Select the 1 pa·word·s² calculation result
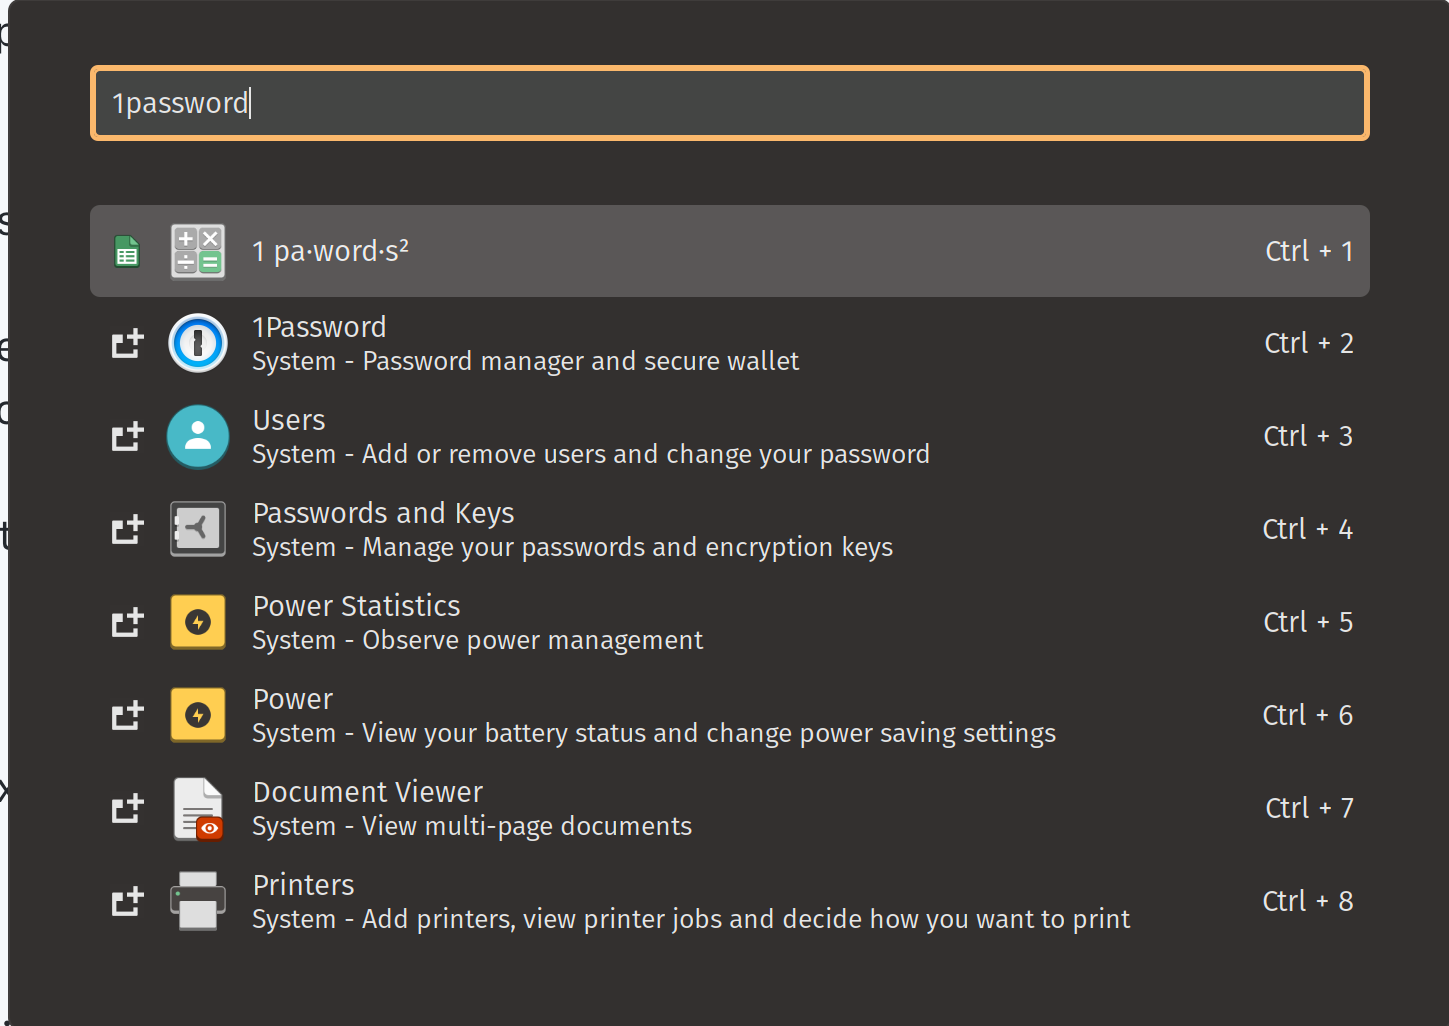 (x=730, y=251)
